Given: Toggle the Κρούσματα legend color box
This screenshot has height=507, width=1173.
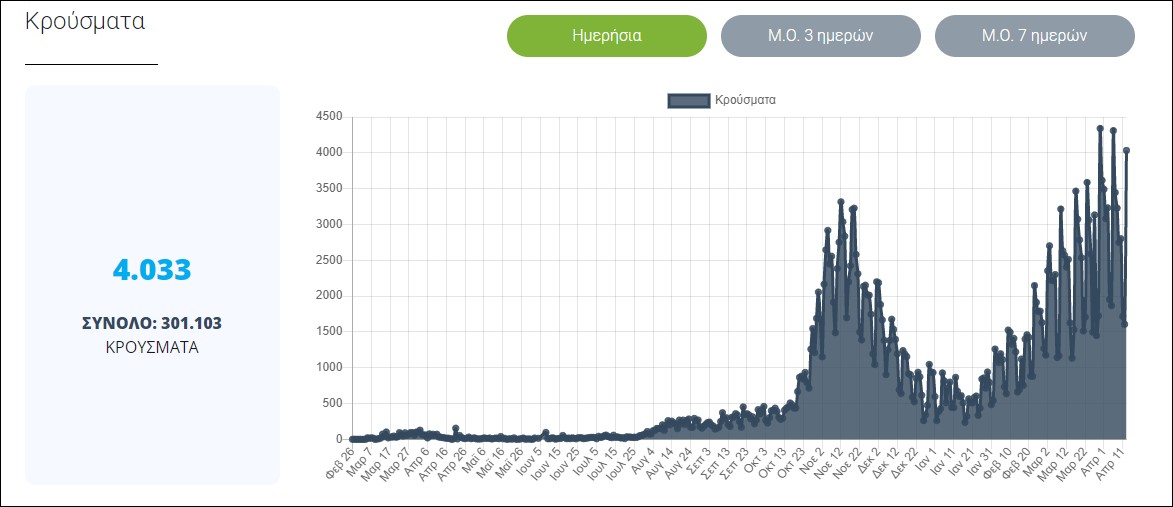Looking at the screenshot, I should tap(688, 100).
